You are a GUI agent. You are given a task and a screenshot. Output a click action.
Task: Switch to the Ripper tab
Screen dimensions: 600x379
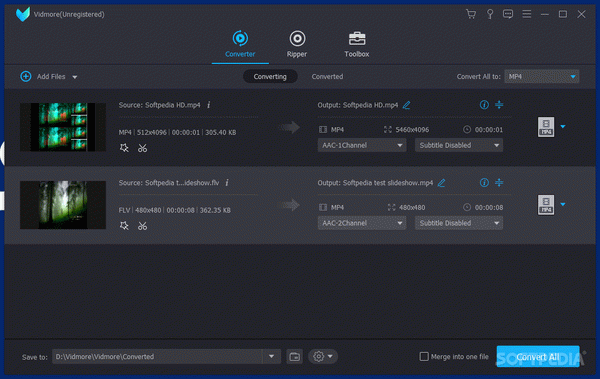point(297,44)
